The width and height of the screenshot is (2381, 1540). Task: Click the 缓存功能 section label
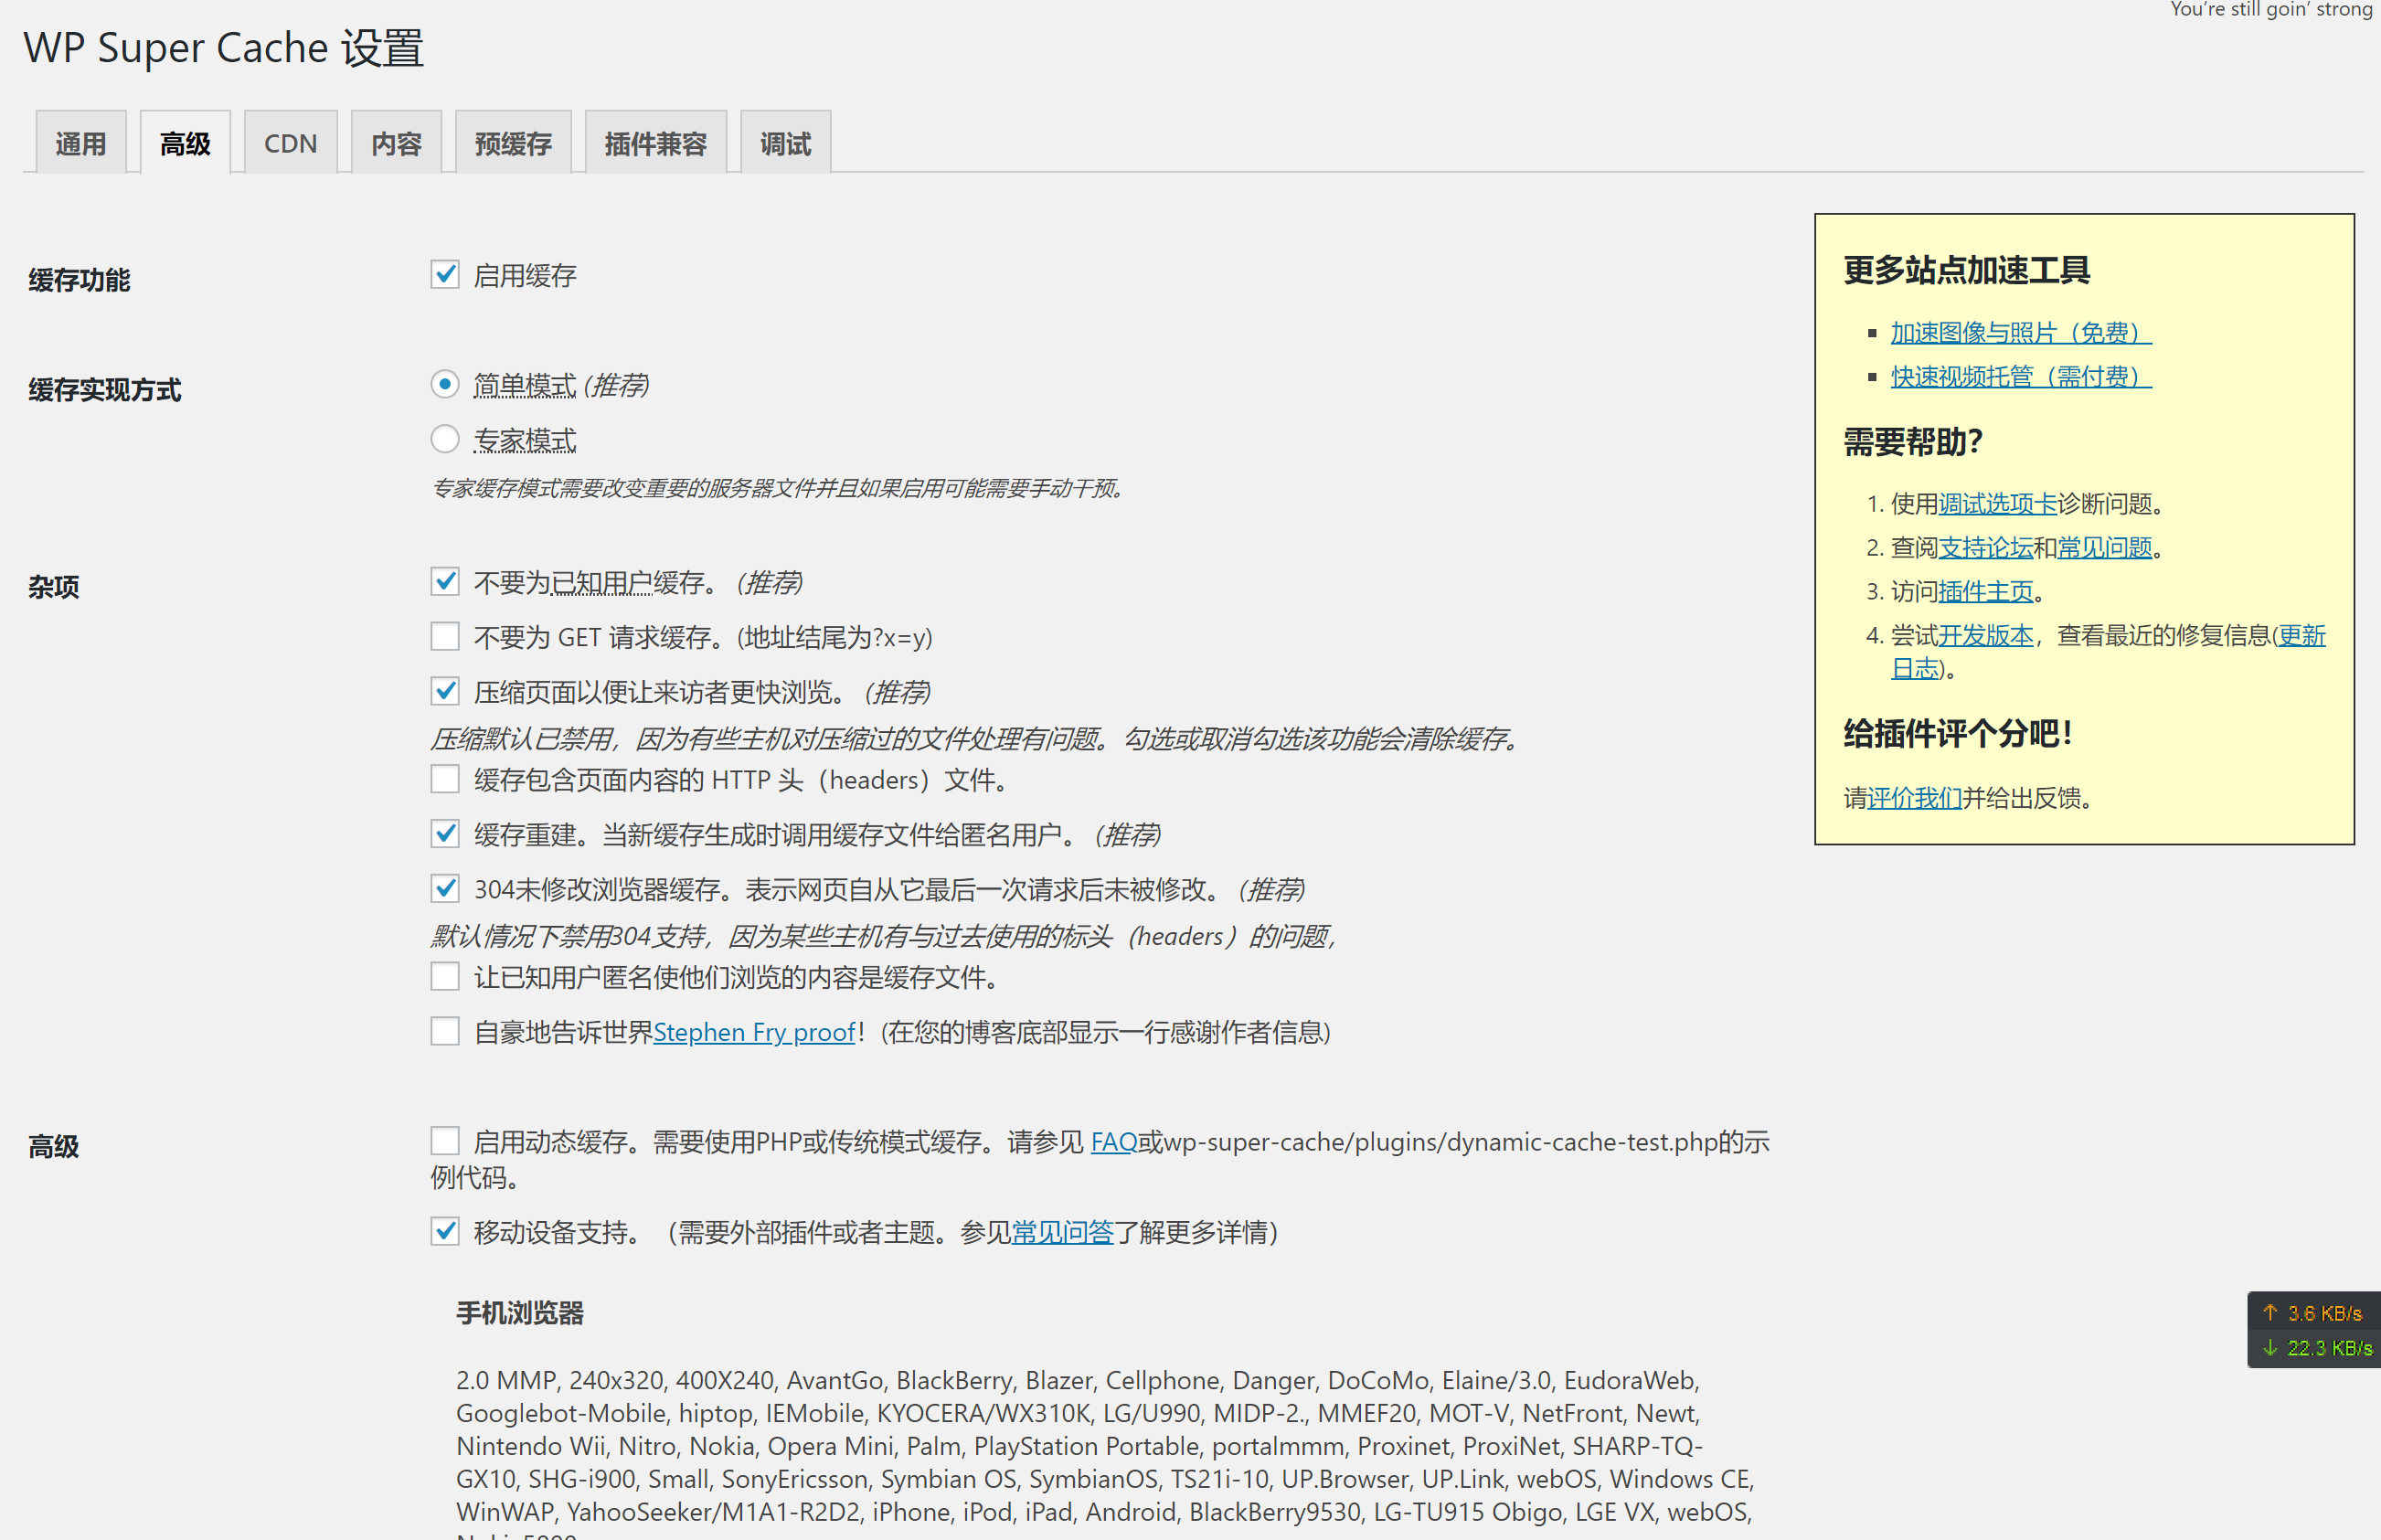pos(79,280)
